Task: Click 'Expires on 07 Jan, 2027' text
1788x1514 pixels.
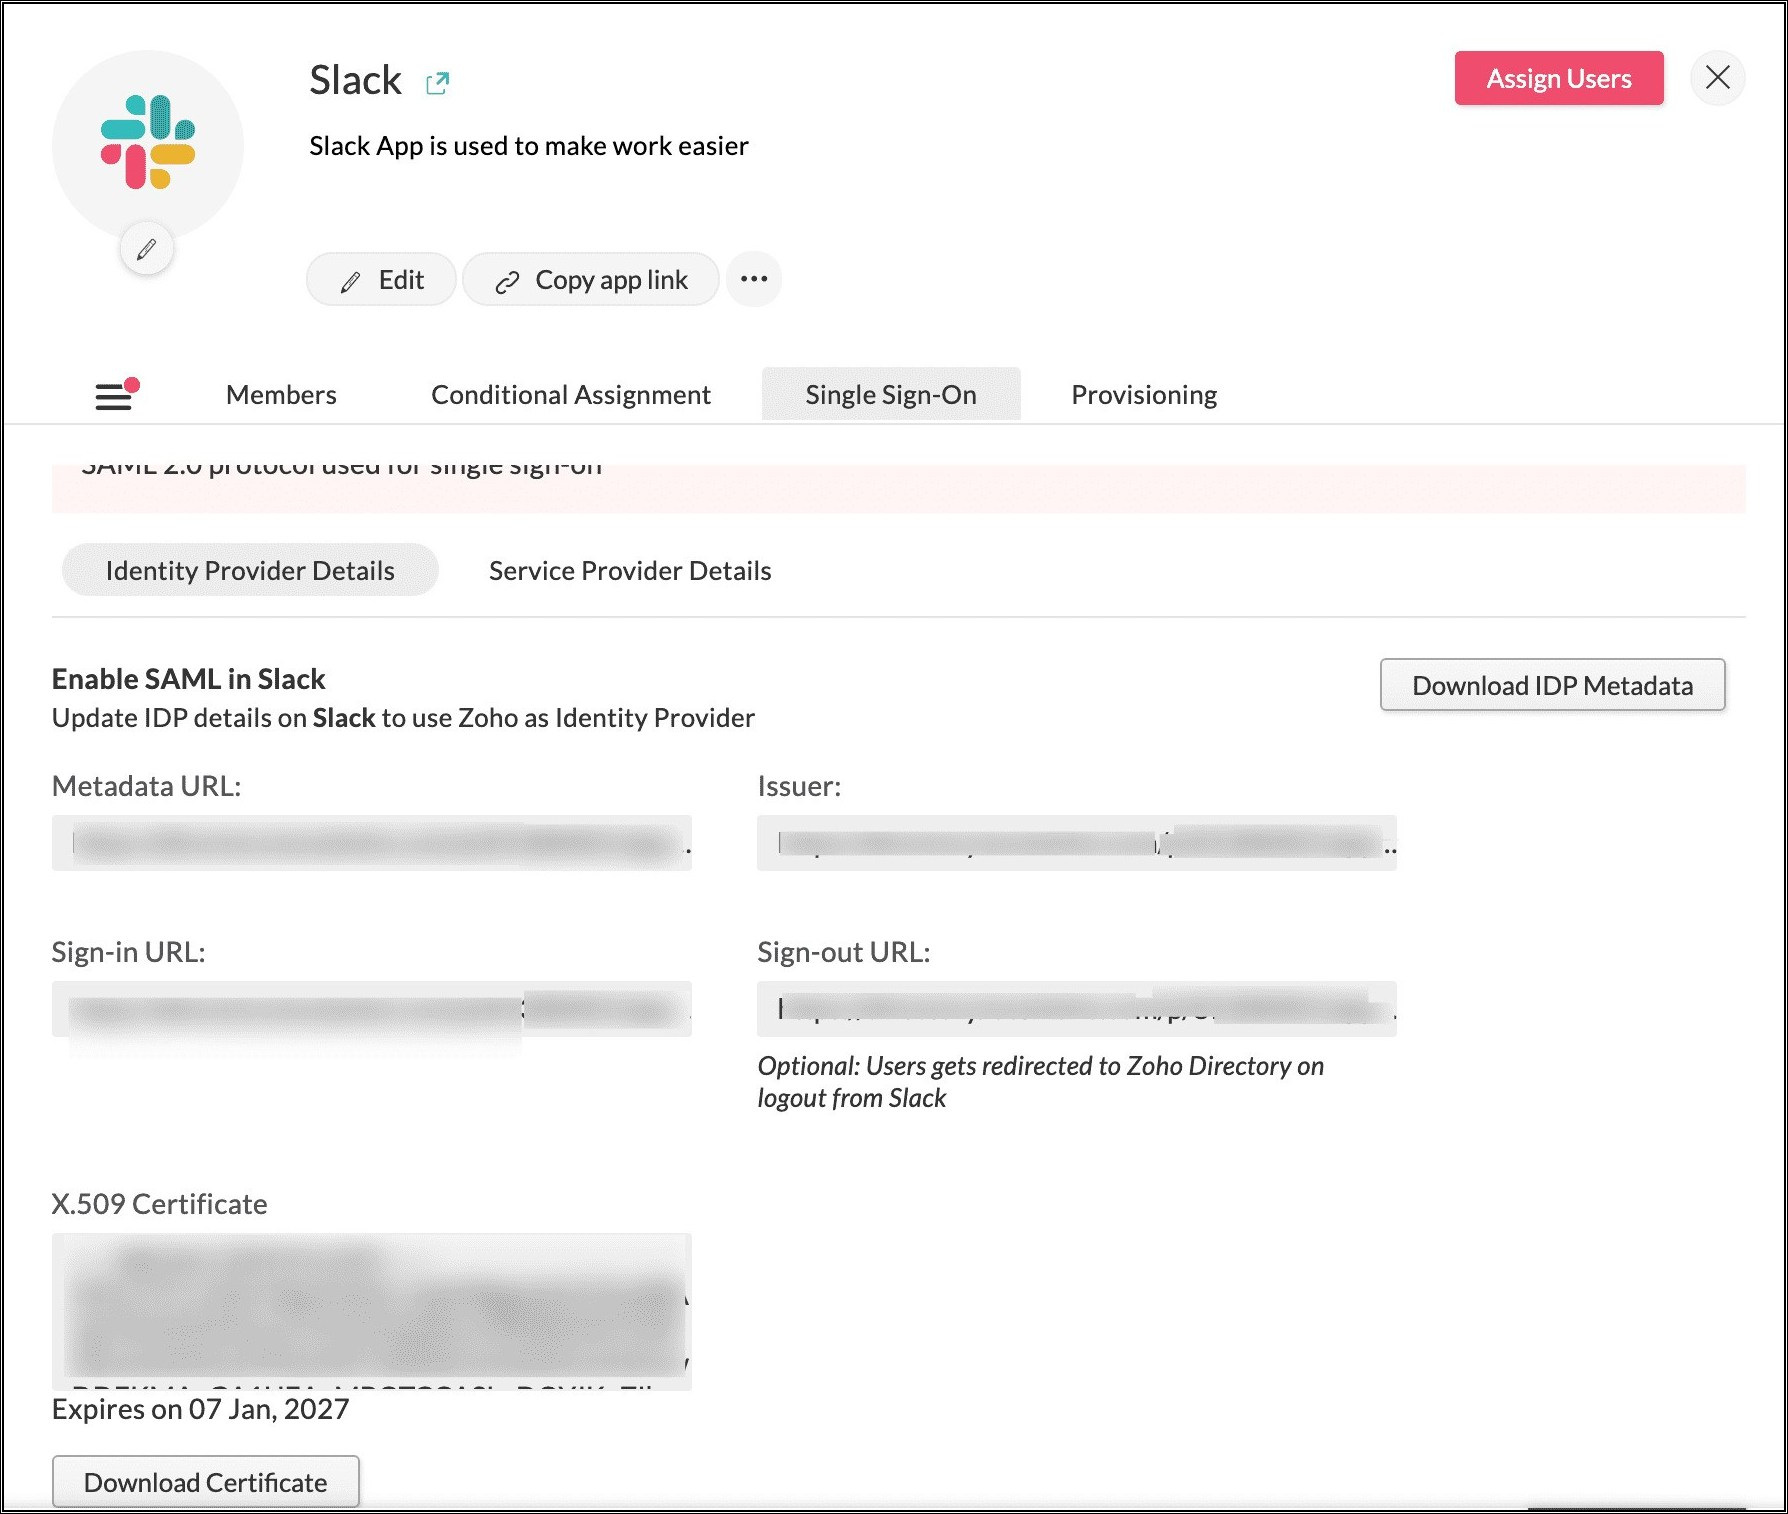Action: tap(200, 1409)
